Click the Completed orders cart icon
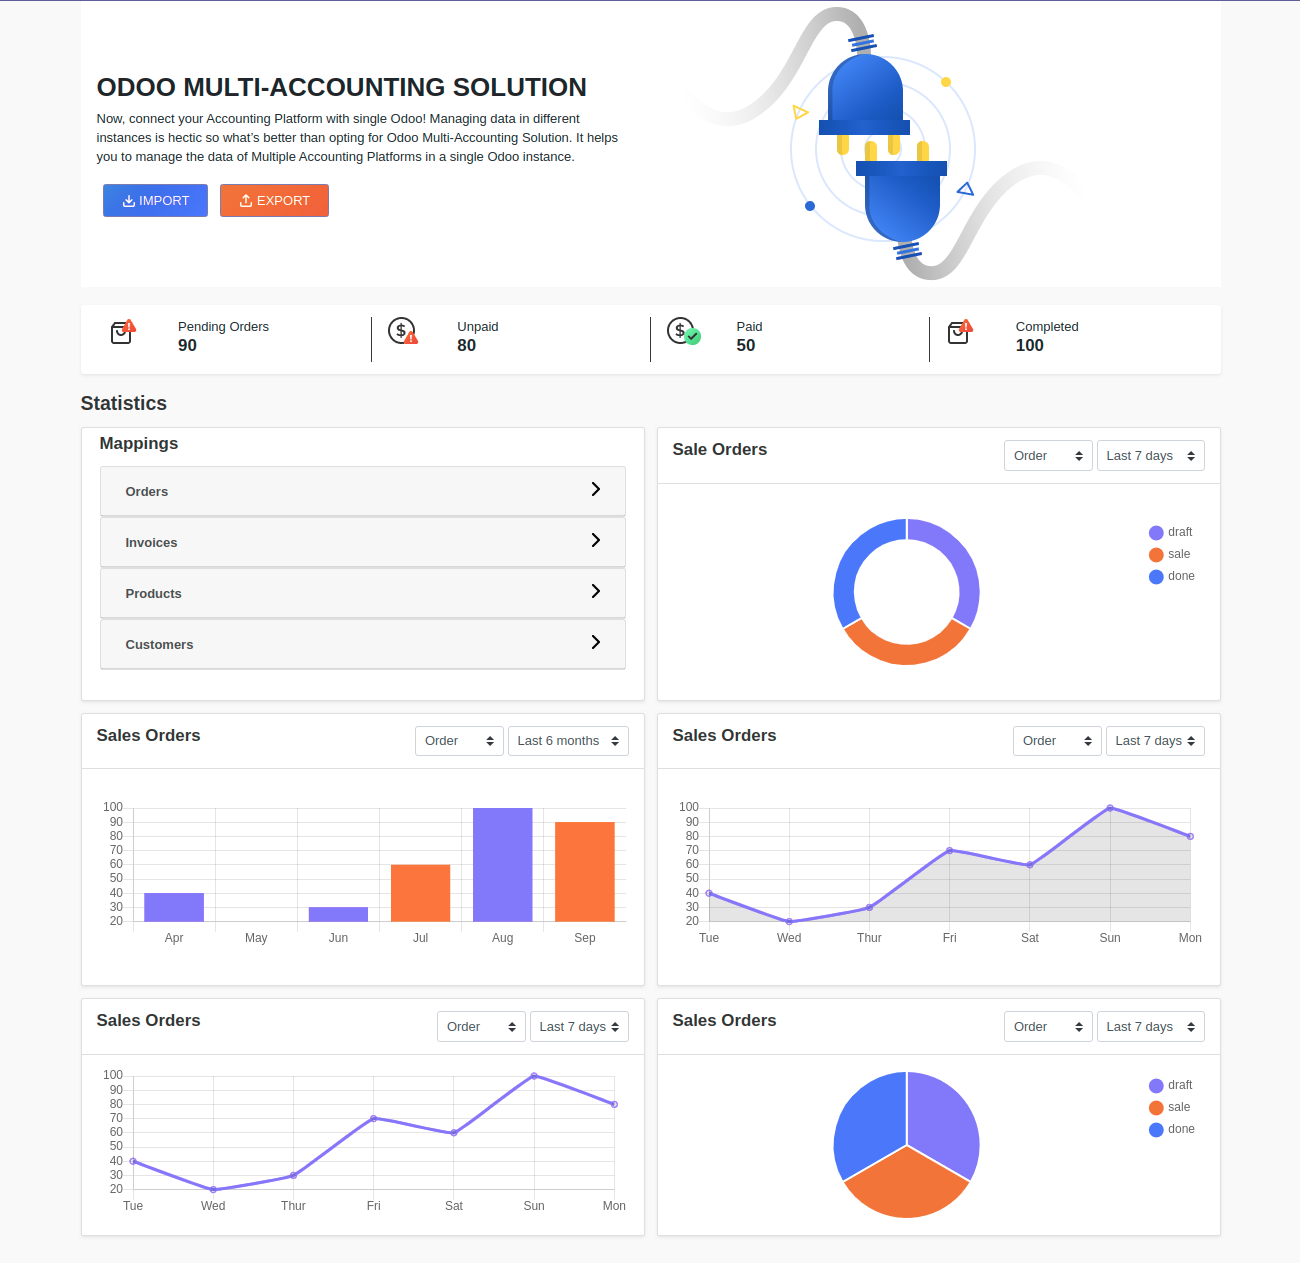Viewport: 1300px width, 1263px height. click(x=960, y=332)
